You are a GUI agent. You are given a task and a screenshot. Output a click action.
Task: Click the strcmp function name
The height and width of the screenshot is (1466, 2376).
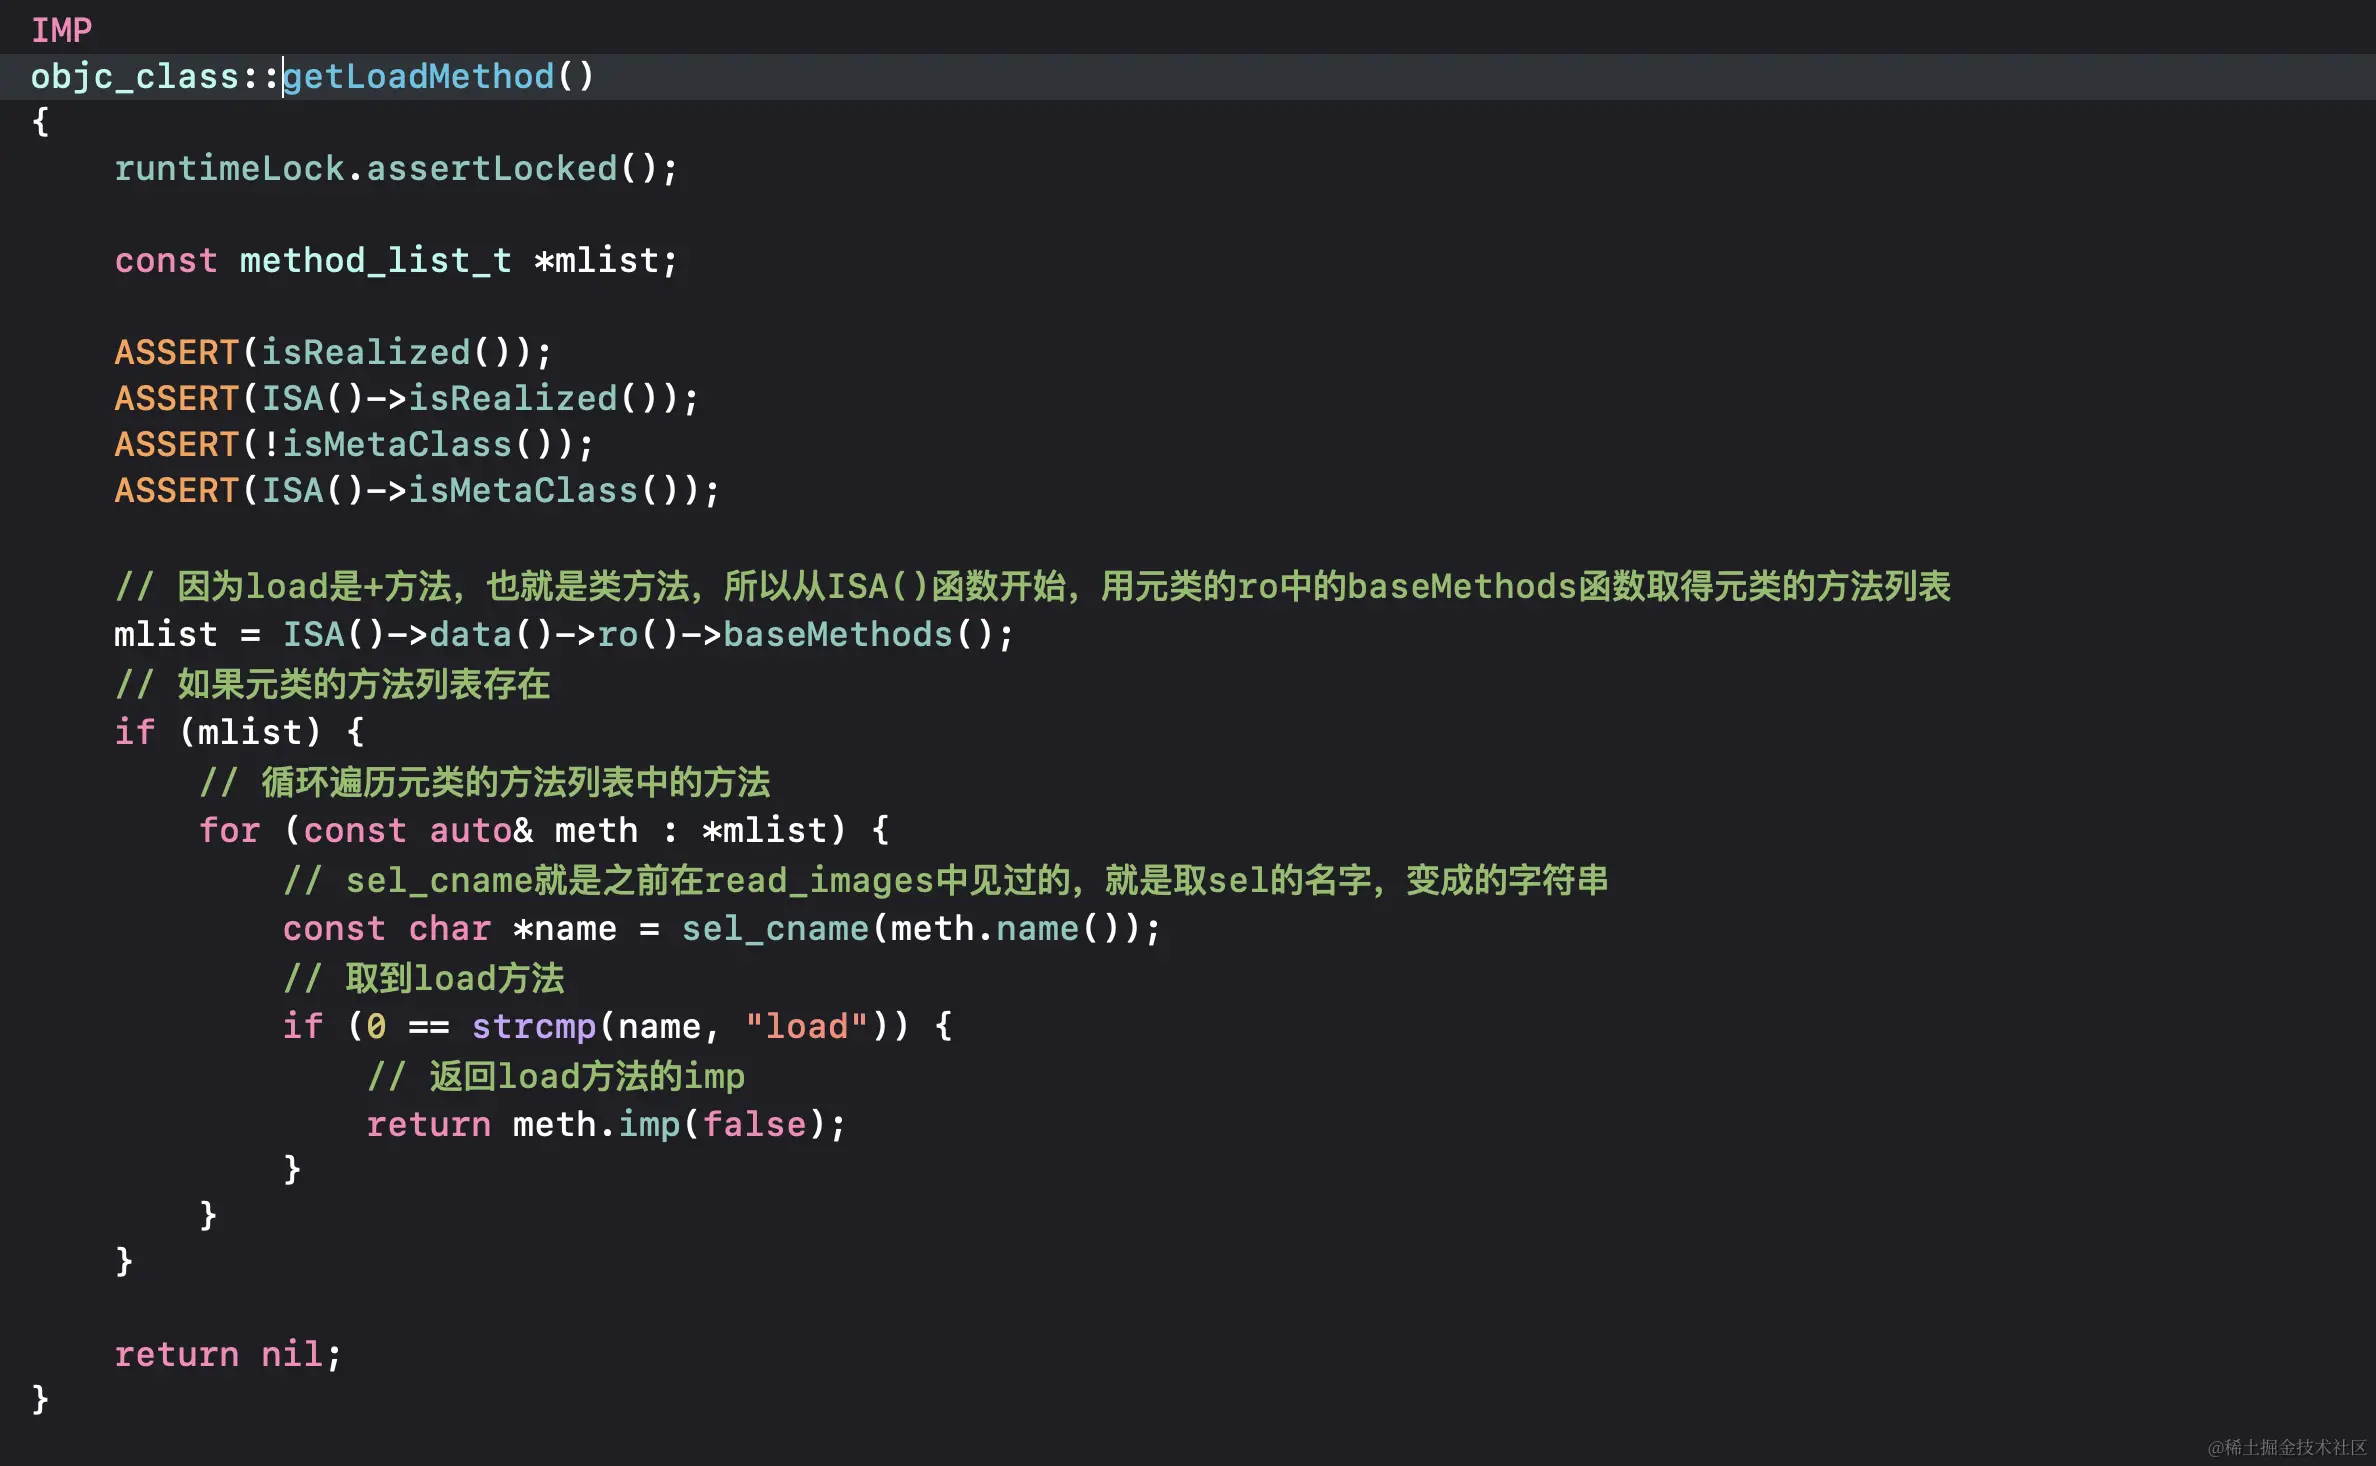pos(533,1026)
